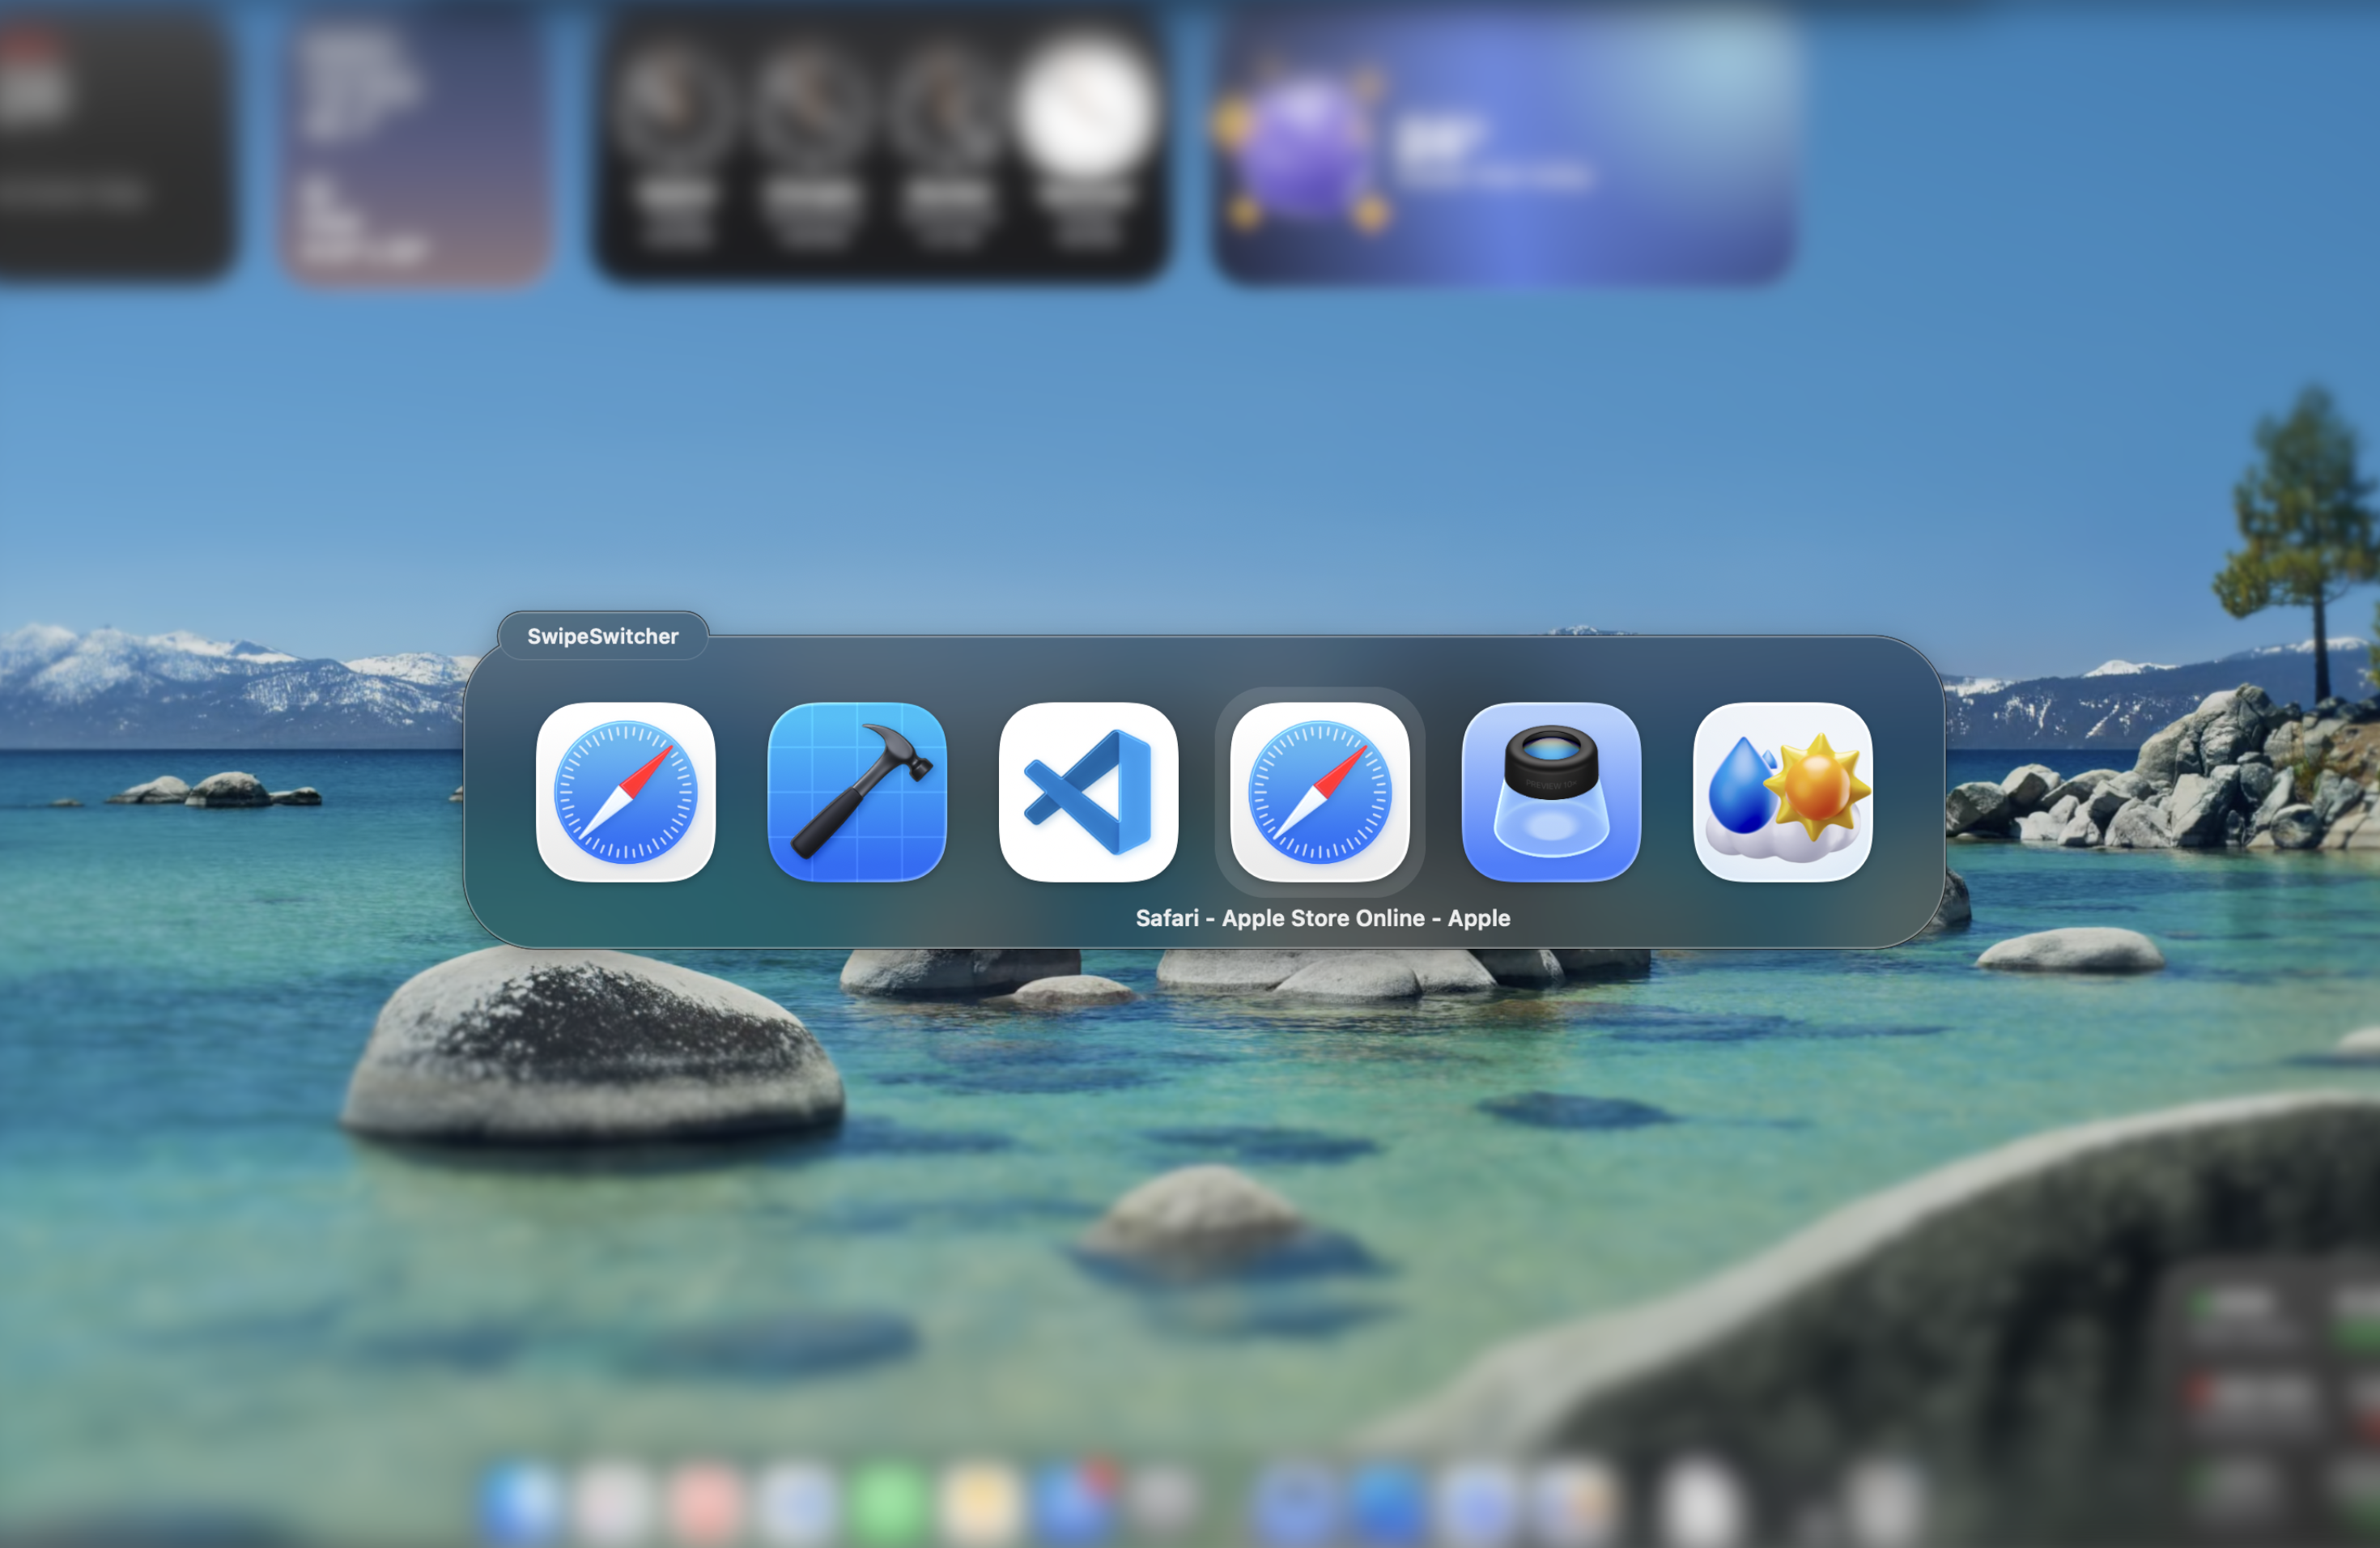Image resolution: width=2380 pixels, height=1548 pixels.
Task: Switch to Visual Studio Code in the switcher
Action: pyautogui.click(x=1089, y=792)
